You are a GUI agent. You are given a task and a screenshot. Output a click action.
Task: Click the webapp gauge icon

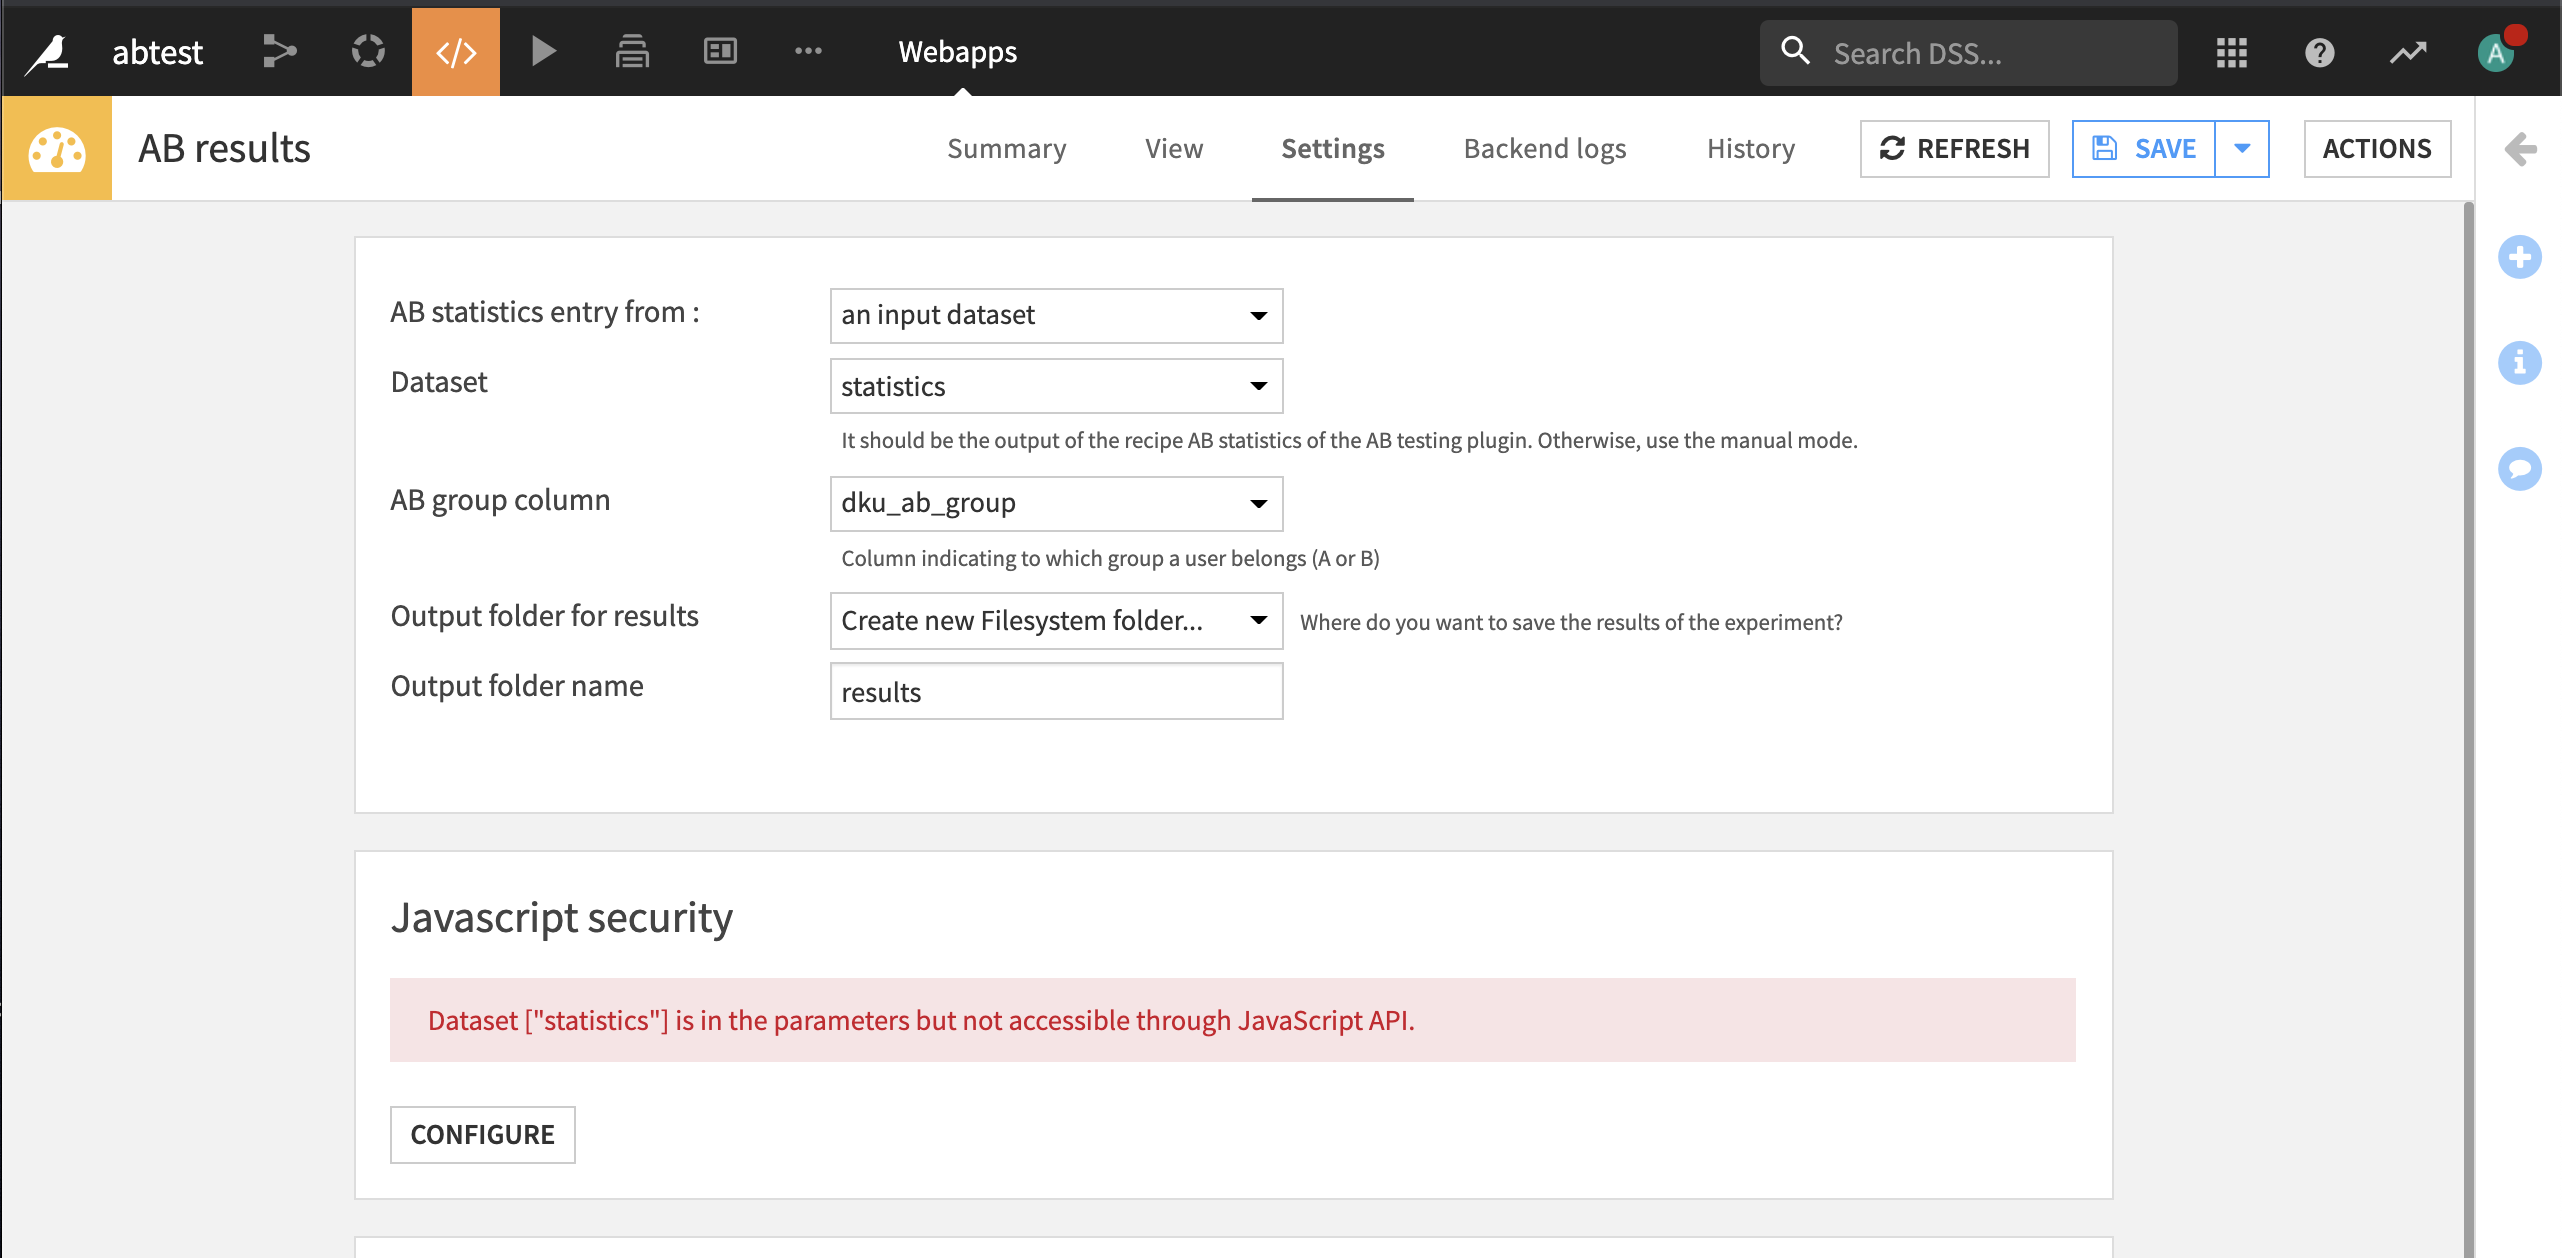pyautogui.click(x=57, y=149)
